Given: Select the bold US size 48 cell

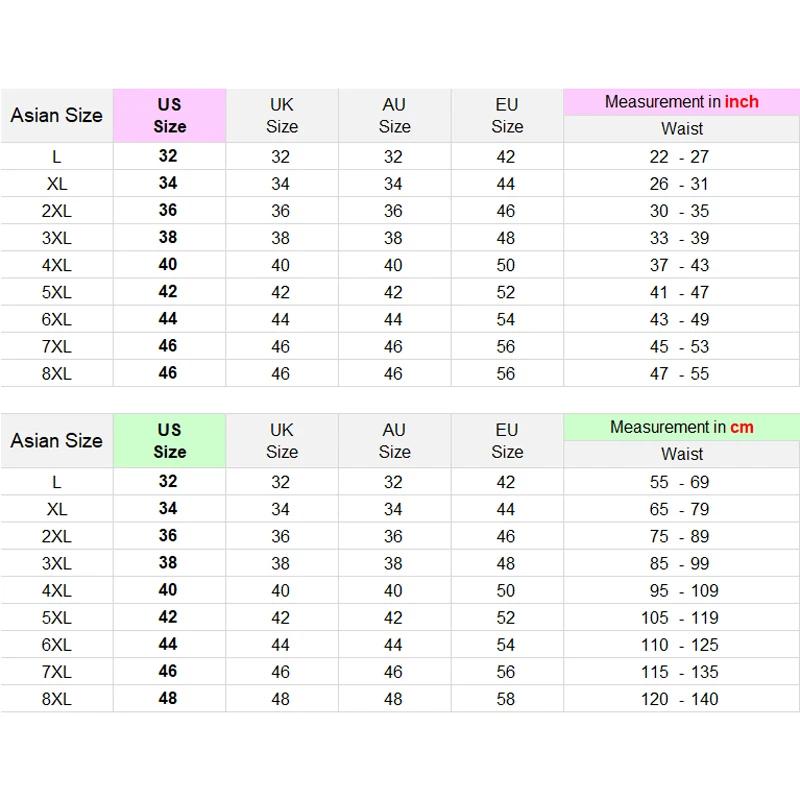Looking at the screenshot, I should 168,698.
